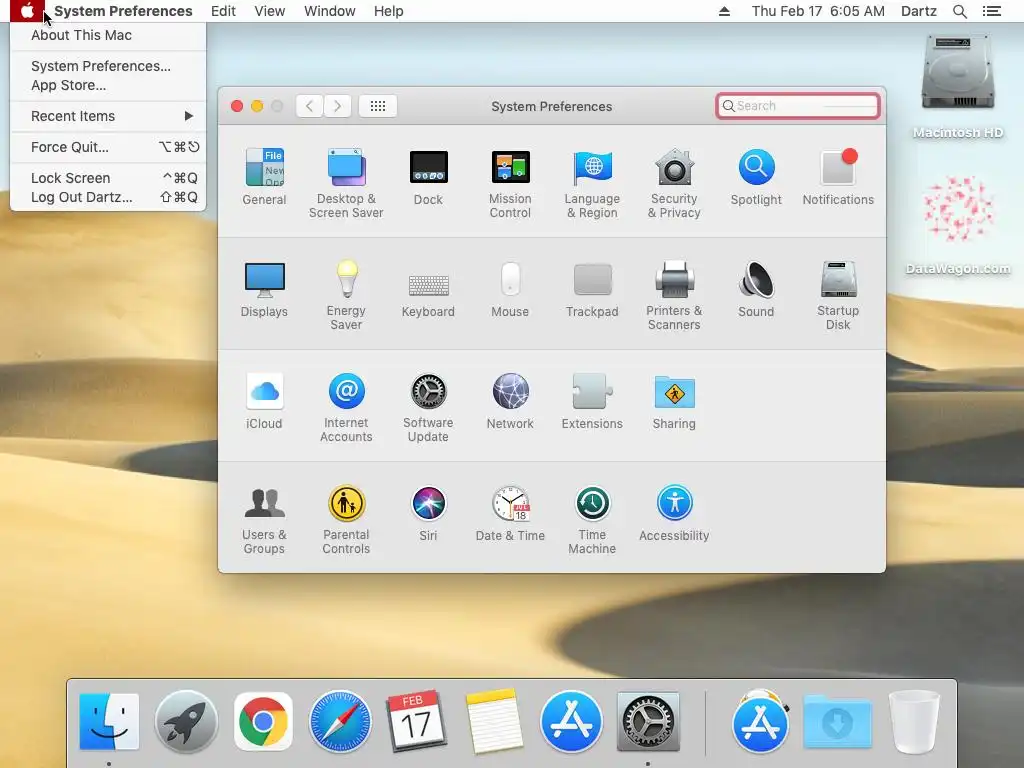Open Time Machine preferences
Screen dimensions: 1024x768
(x=592, y=520)
